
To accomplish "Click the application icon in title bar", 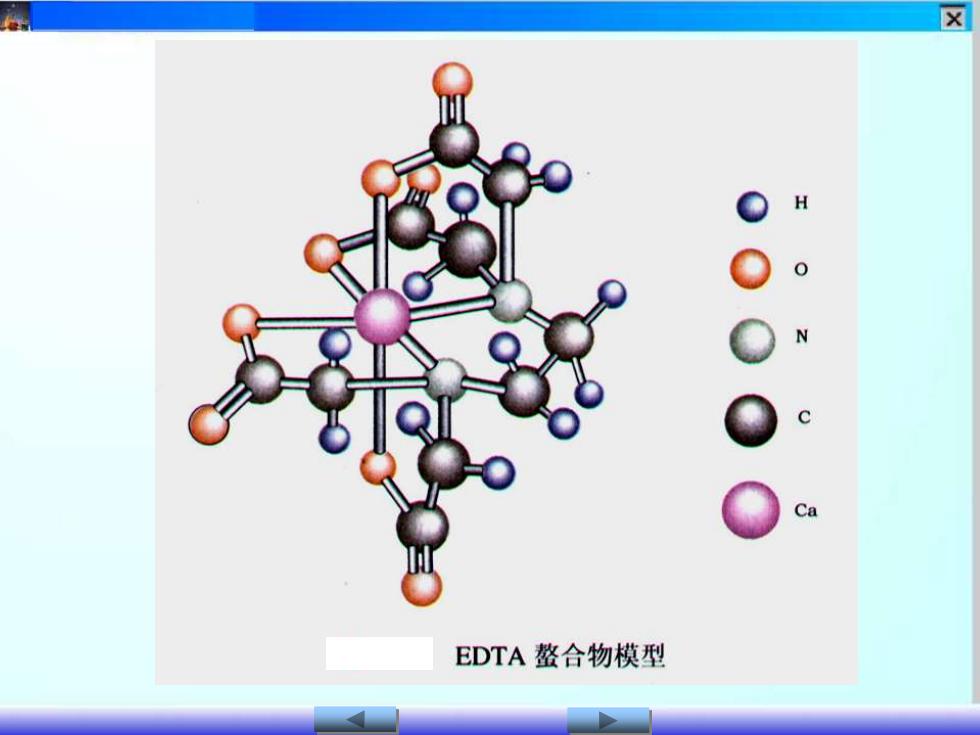I will [14, 16].
